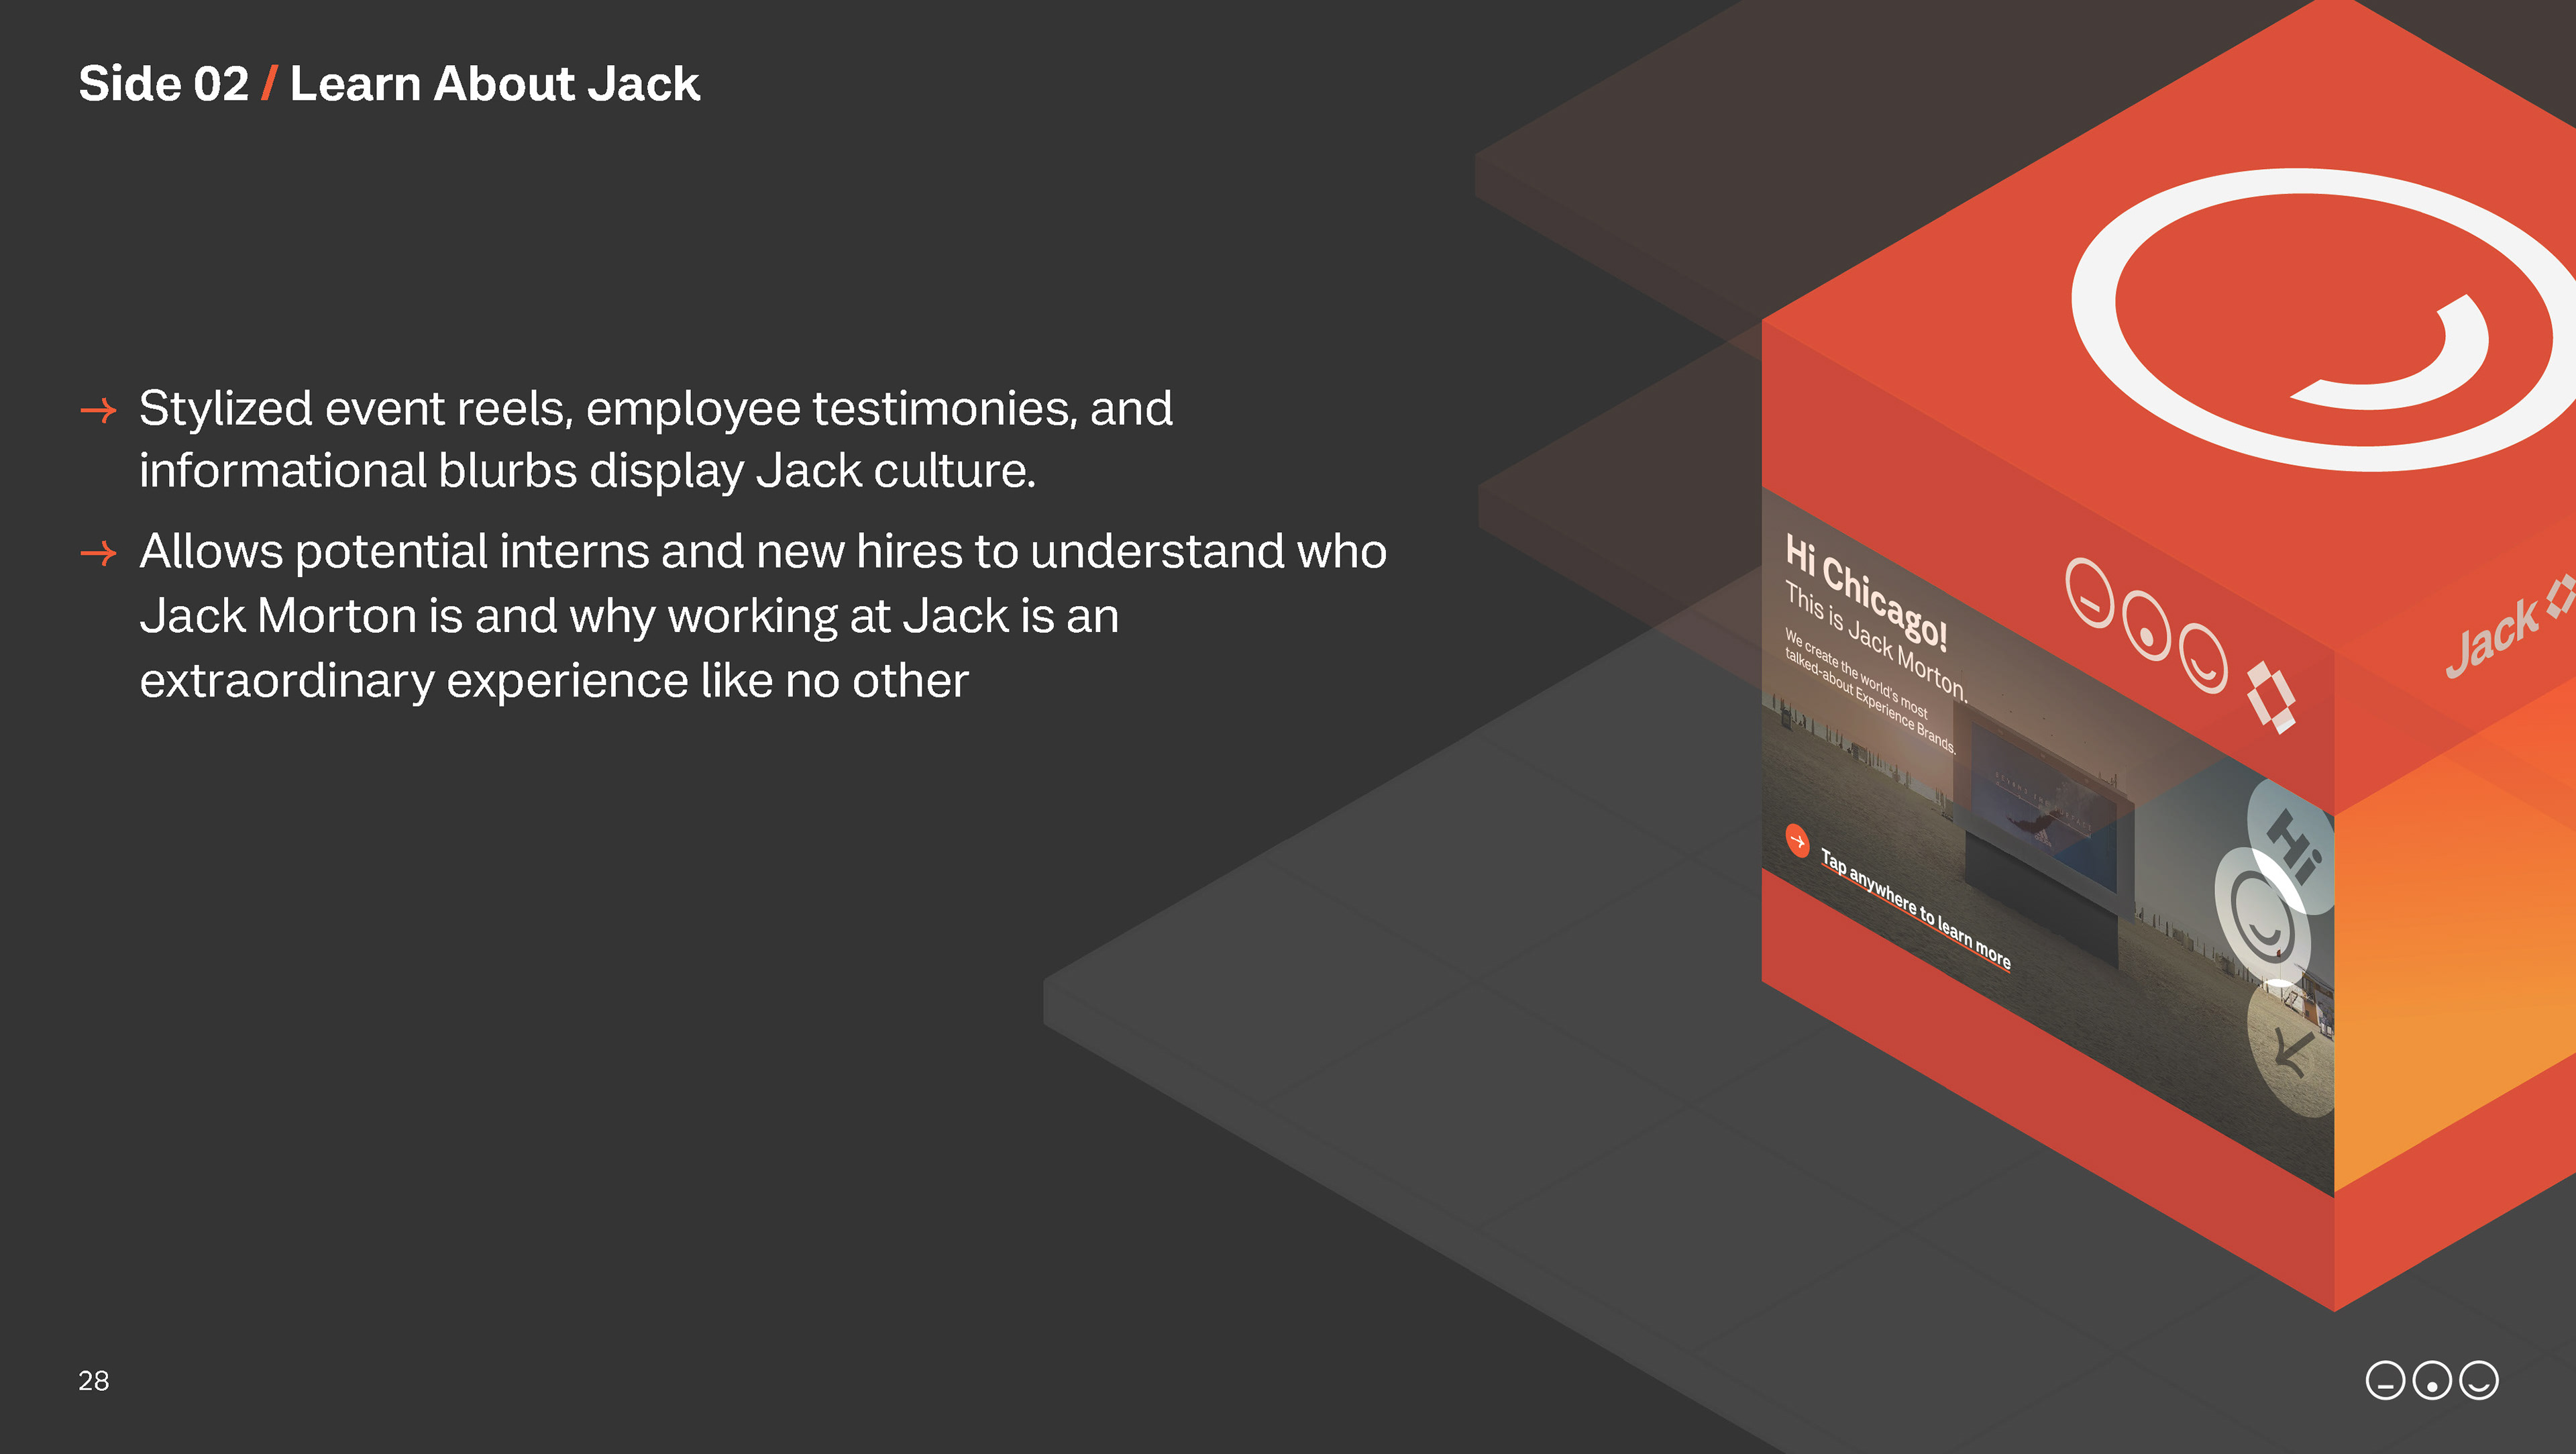Viewport: 2576px width, 1454px height.
Task: Click the dot face icon on the cube
Action: point(2146,626)
